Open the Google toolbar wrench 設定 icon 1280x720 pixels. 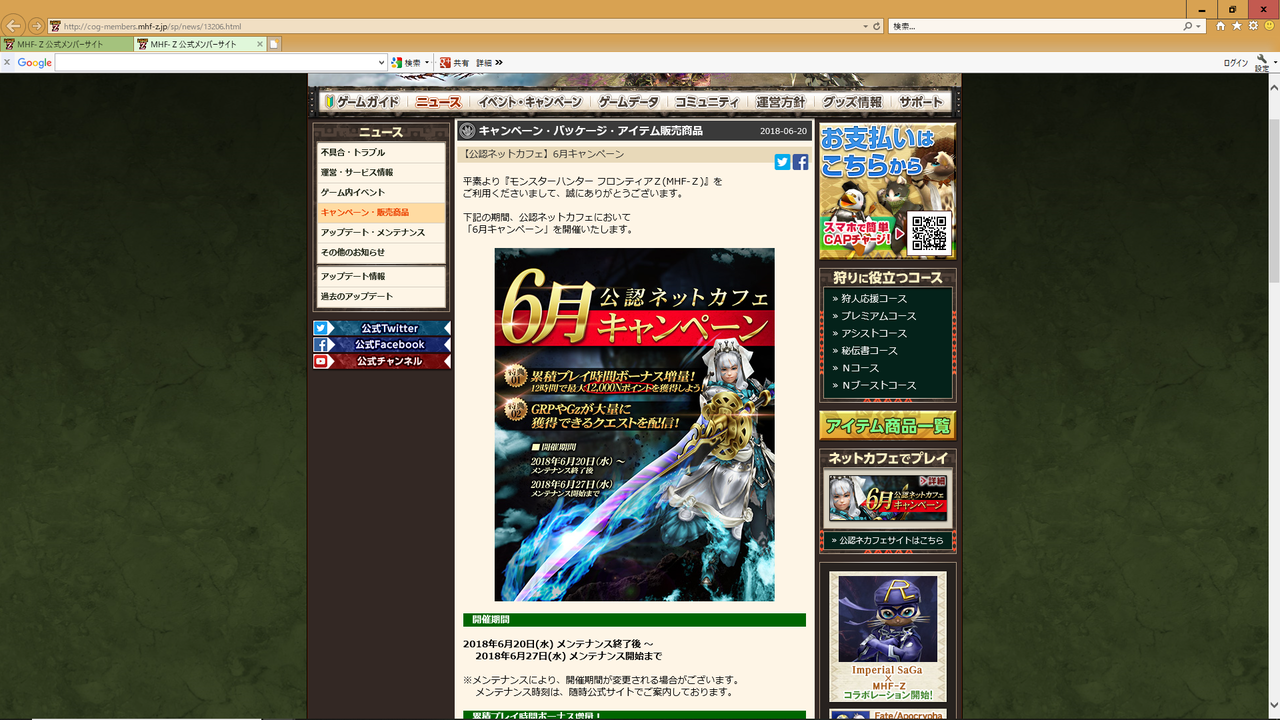(1262, 63)
